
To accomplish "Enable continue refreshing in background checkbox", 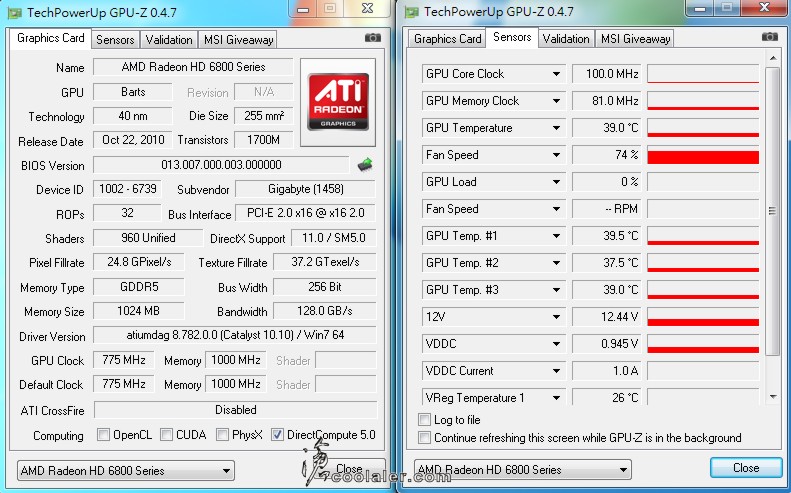I will click(x=424, y=437).
